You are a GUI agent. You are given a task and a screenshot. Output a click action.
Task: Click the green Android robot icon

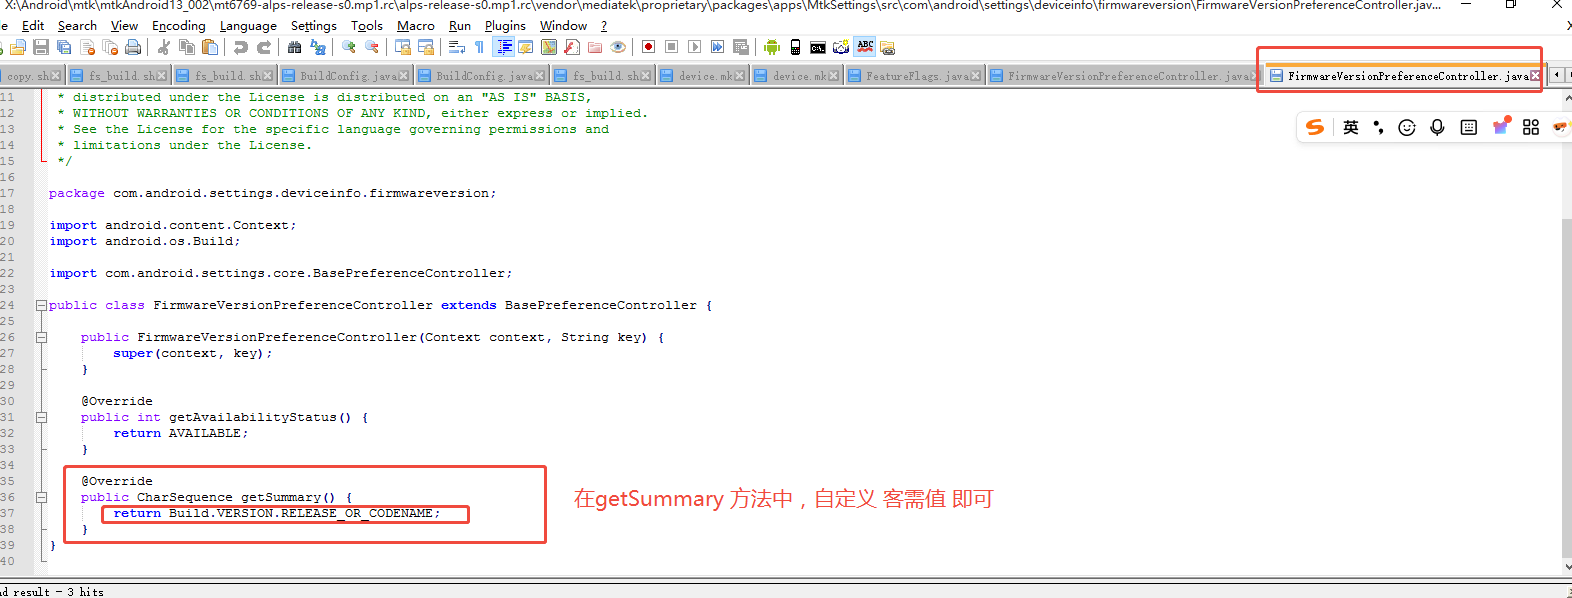point(772,47)
